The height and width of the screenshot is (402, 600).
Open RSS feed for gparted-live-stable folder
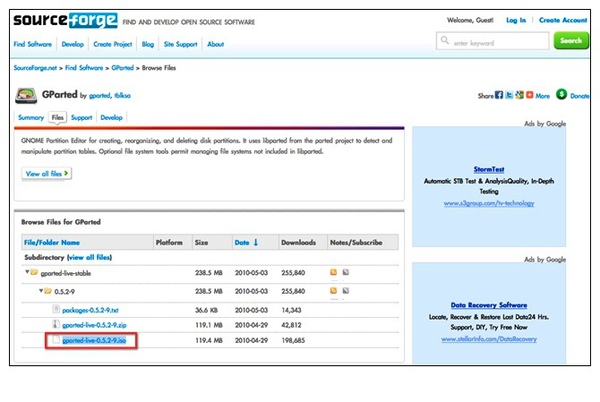[x=333, y=272]
